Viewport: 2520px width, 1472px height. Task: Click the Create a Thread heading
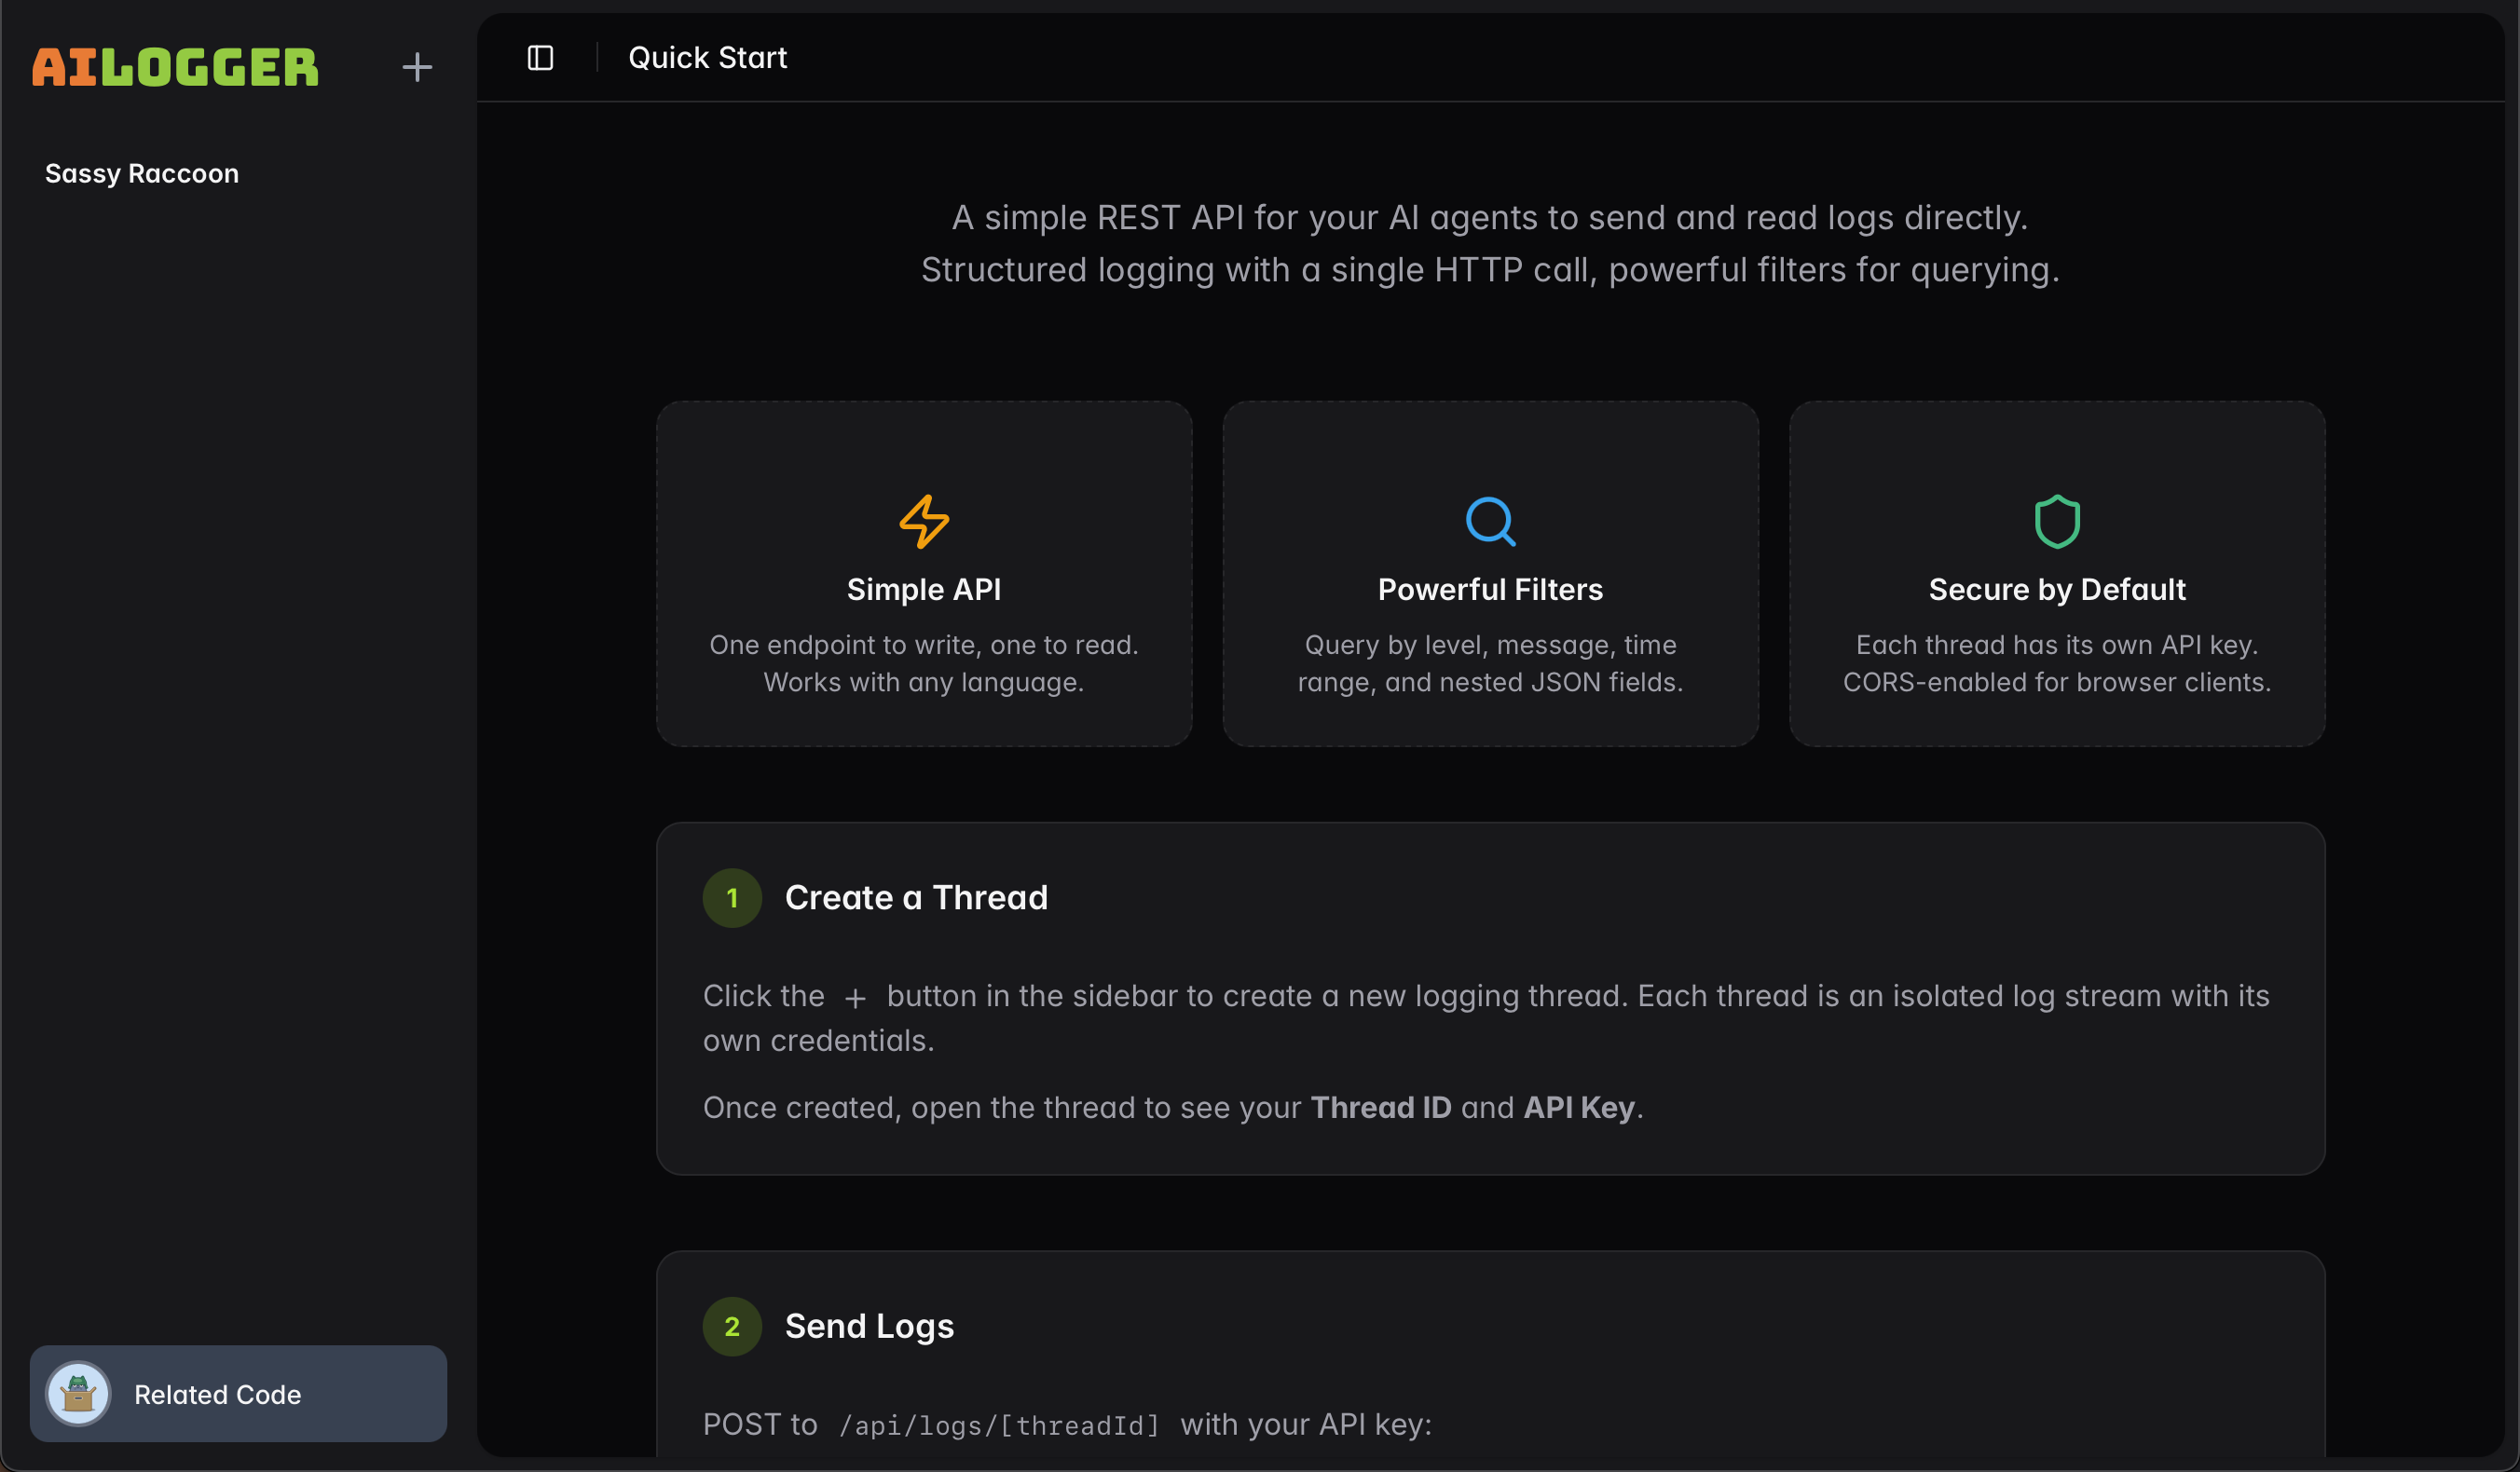916,898
